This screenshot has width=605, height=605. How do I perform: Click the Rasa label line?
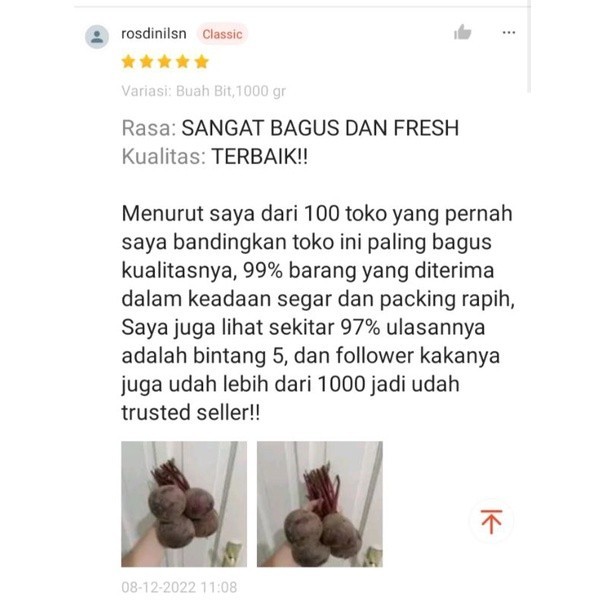[x=290, y=128]
